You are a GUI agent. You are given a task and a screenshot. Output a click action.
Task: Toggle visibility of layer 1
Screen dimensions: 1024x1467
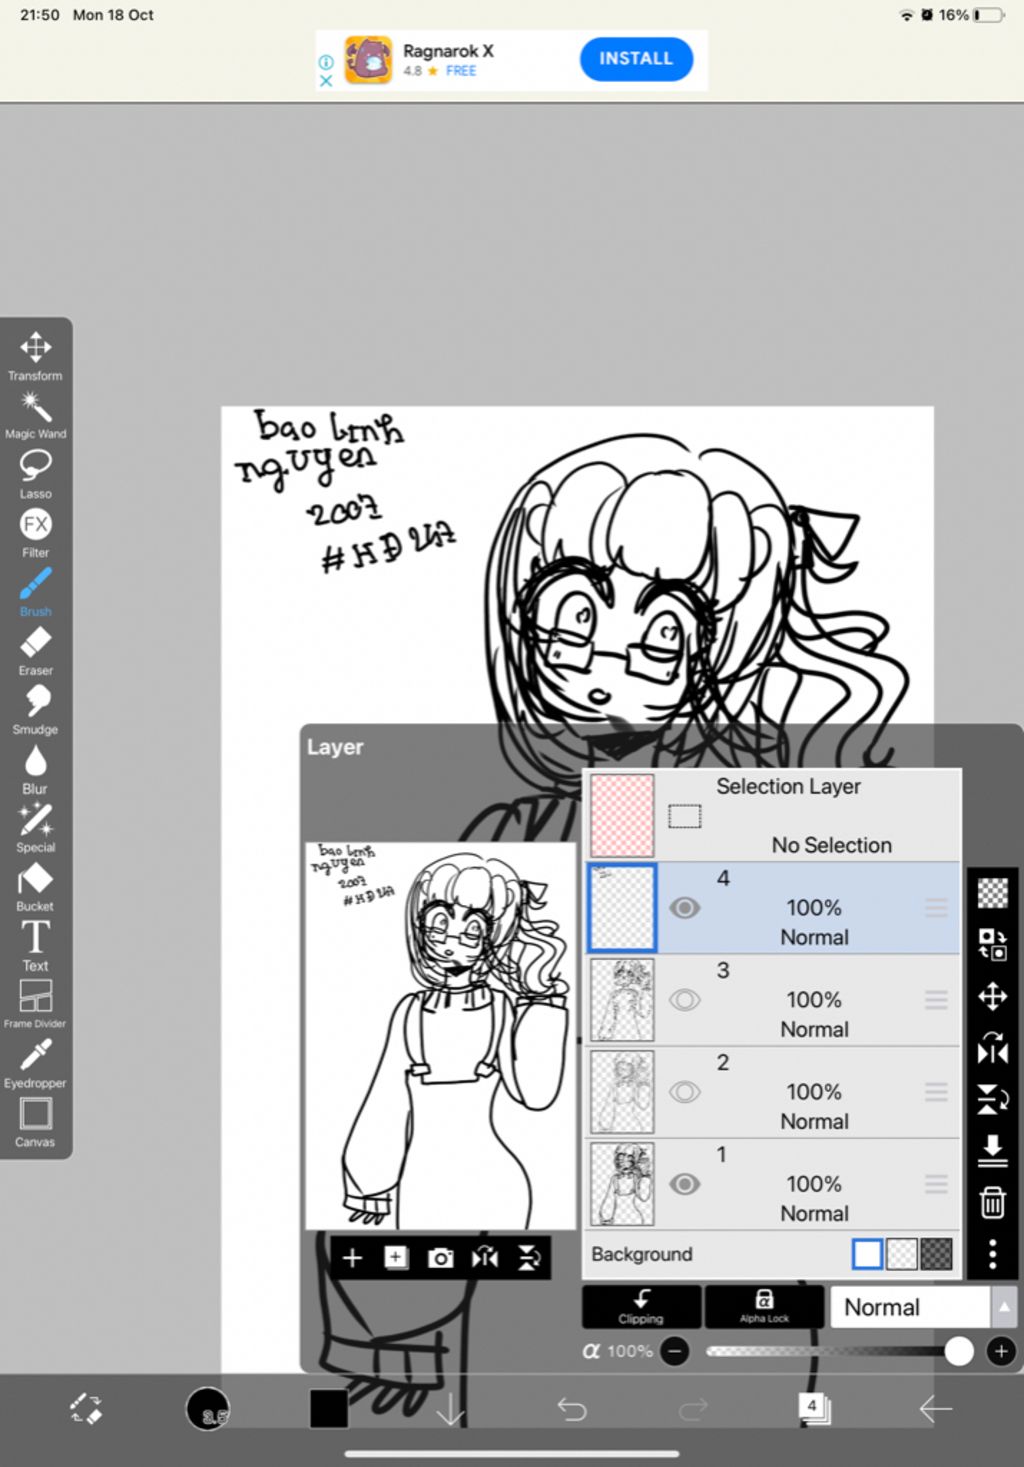point(685,1184)
